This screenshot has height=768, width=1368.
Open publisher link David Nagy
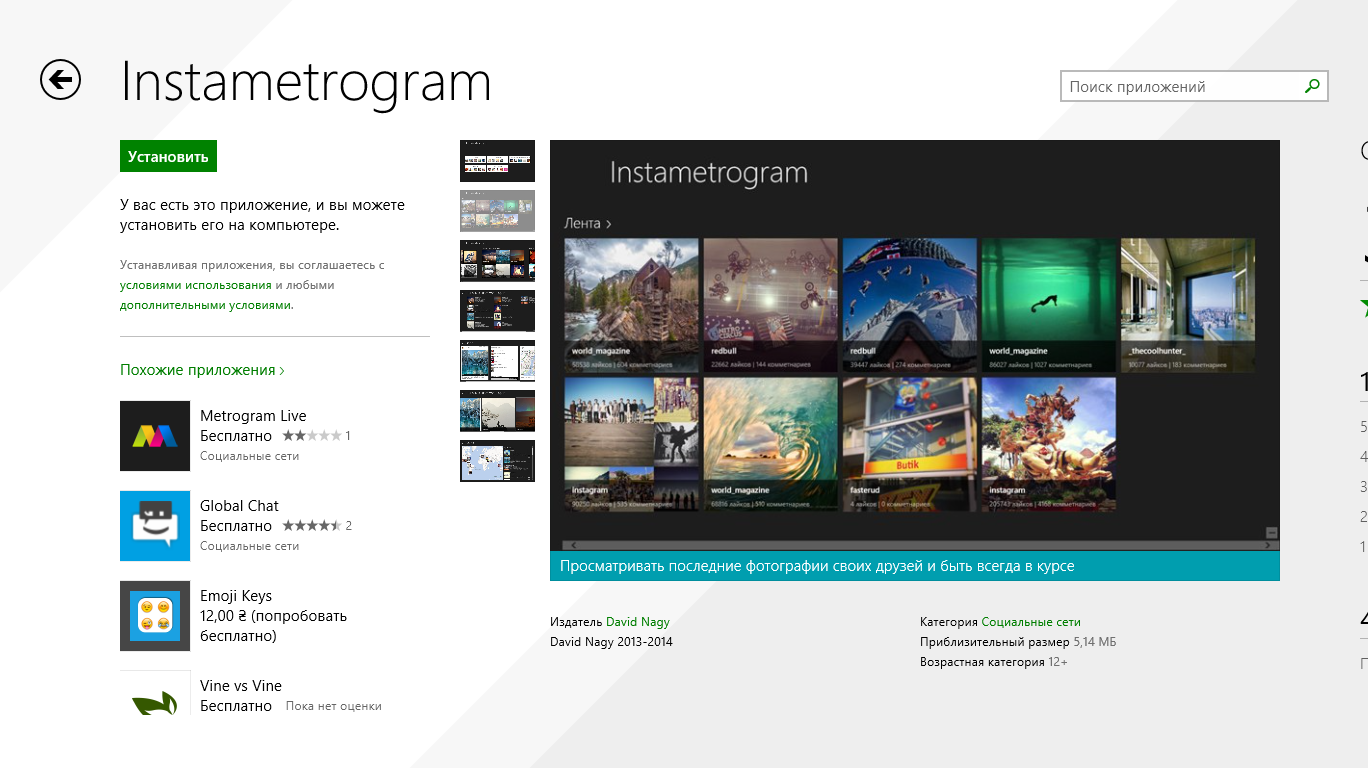(x=638, y=622)
